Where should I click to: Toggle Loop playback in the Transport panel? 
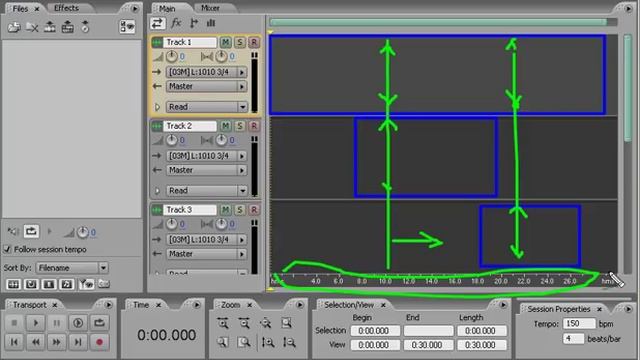pyautogui.click(x=99, y=323)
